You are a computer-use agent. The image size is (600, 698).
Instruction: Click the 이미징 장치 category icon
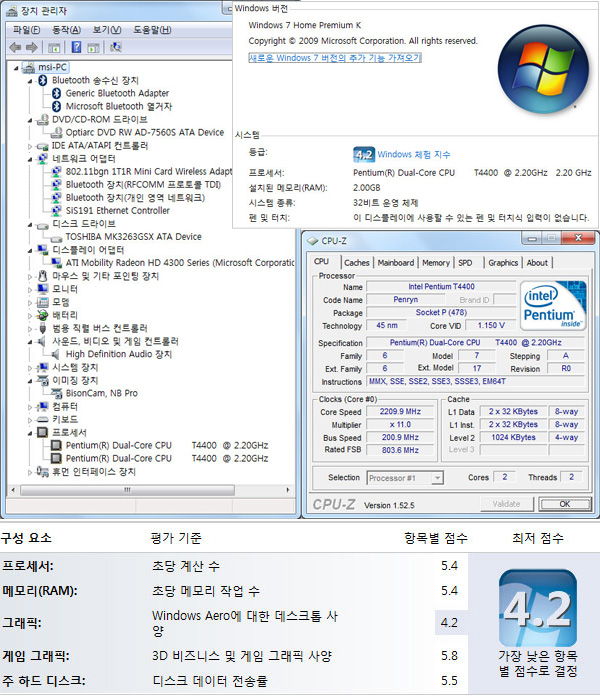coord(43,380)
